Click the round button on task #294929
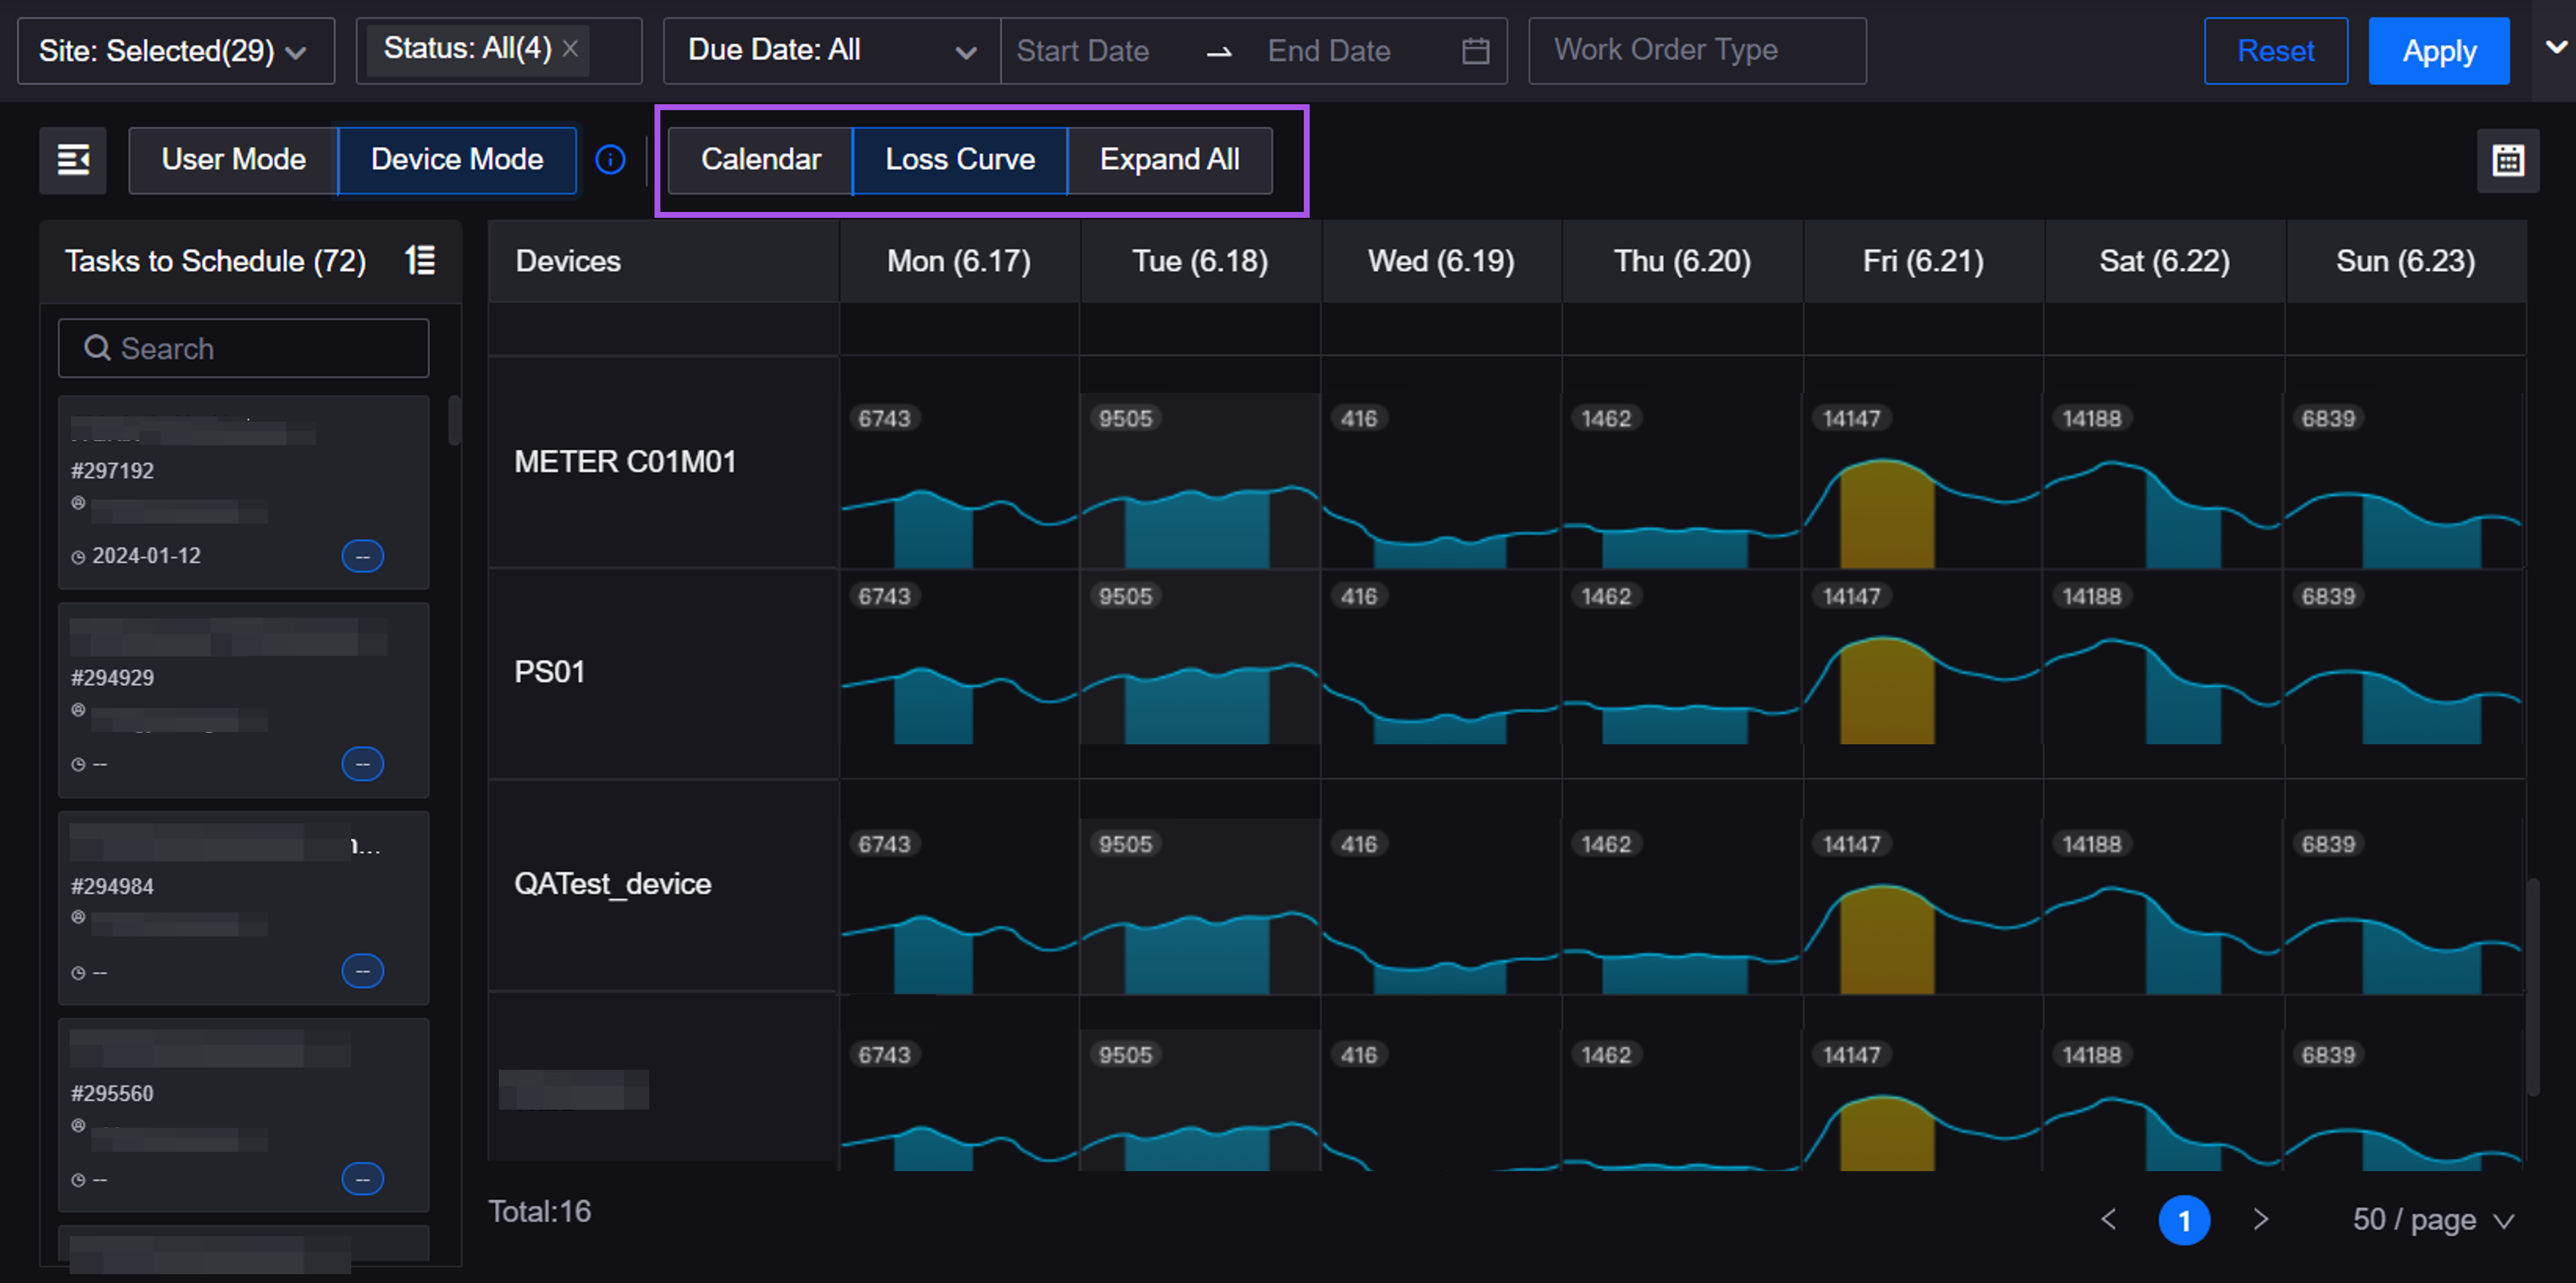The height and width of the screenshot is (1283, 2576). click(362, 764)
